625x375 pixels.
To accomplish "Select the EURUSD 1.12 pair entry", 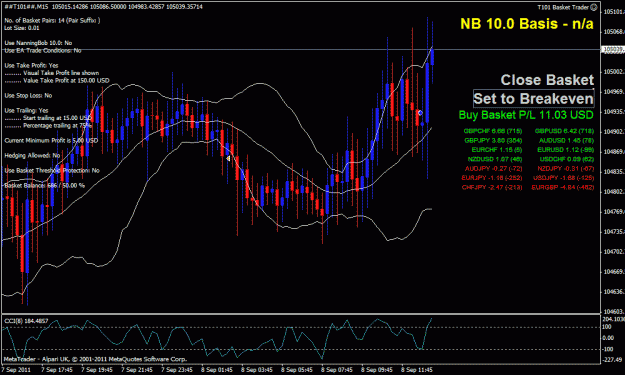I will click(565, 150).
